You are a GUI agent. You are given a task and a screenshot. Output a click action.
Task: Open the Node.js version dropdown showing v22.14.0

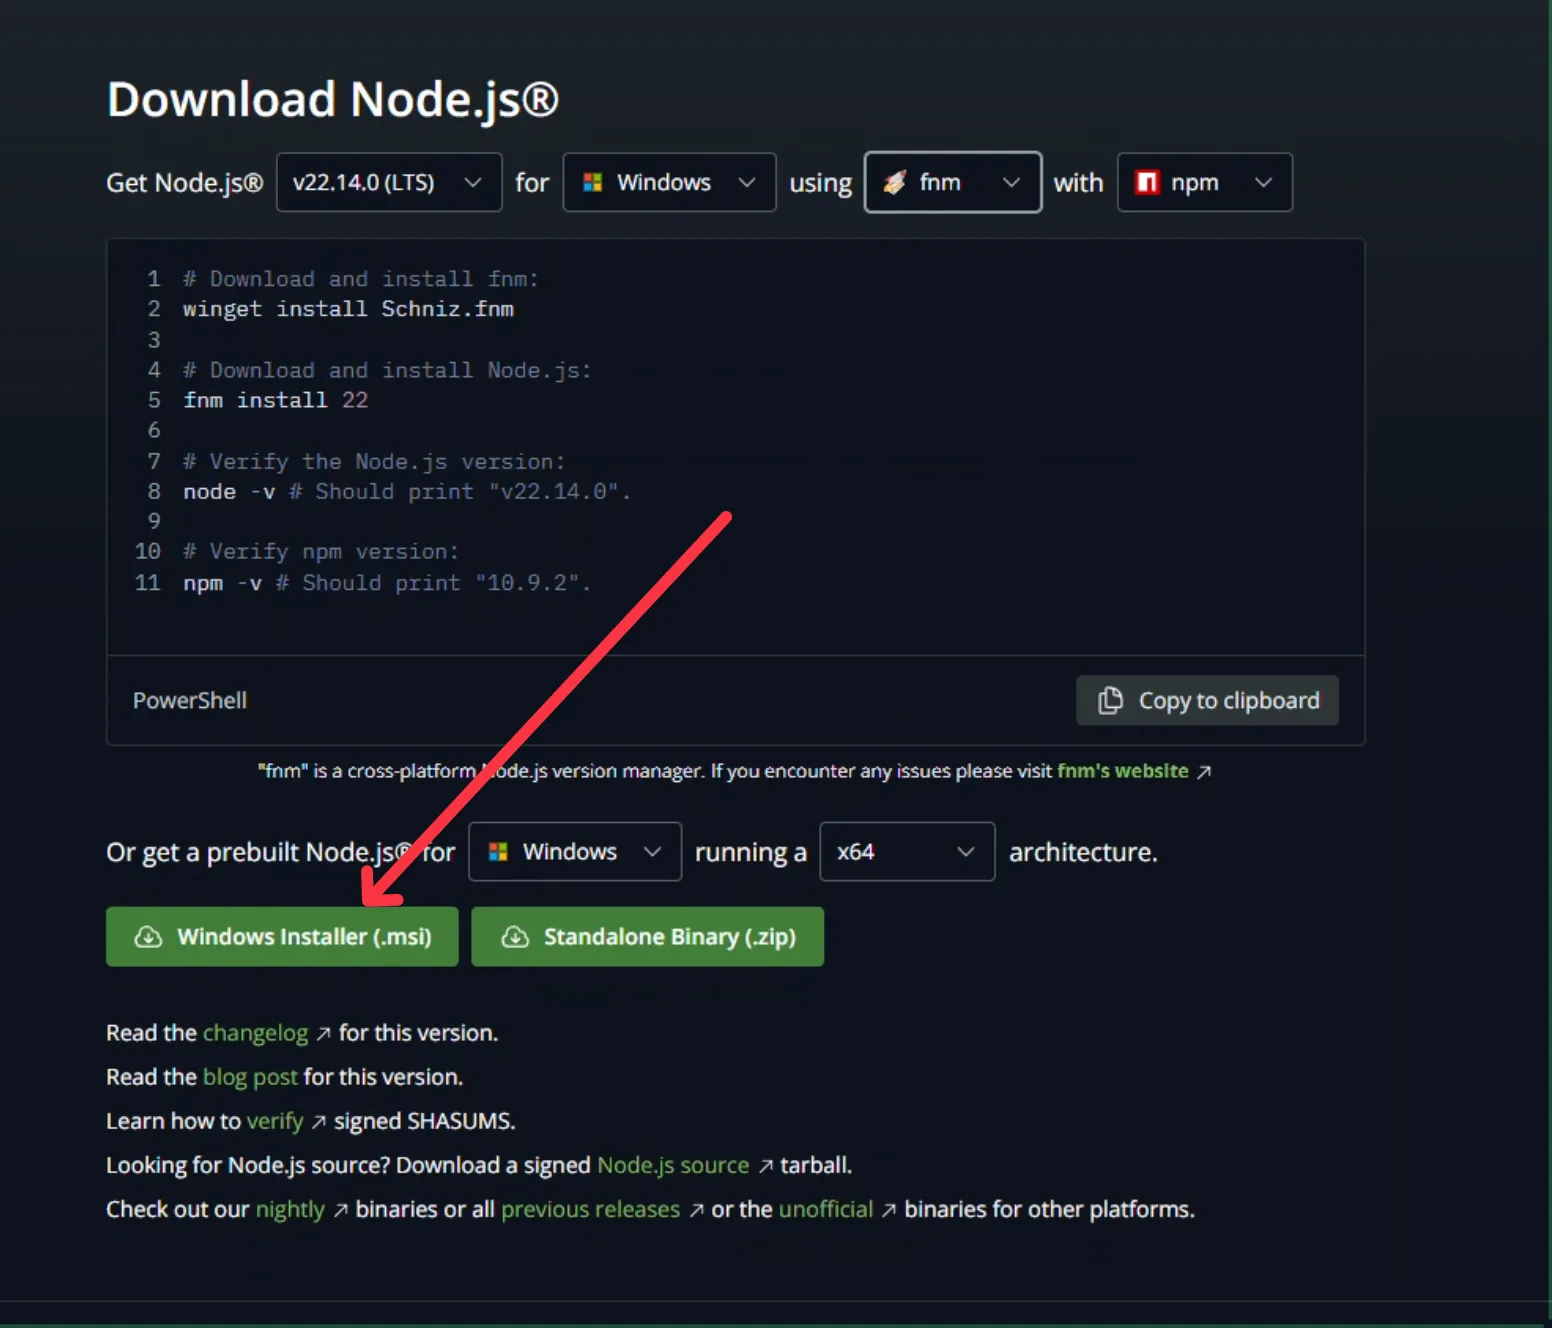pos(389,182)
